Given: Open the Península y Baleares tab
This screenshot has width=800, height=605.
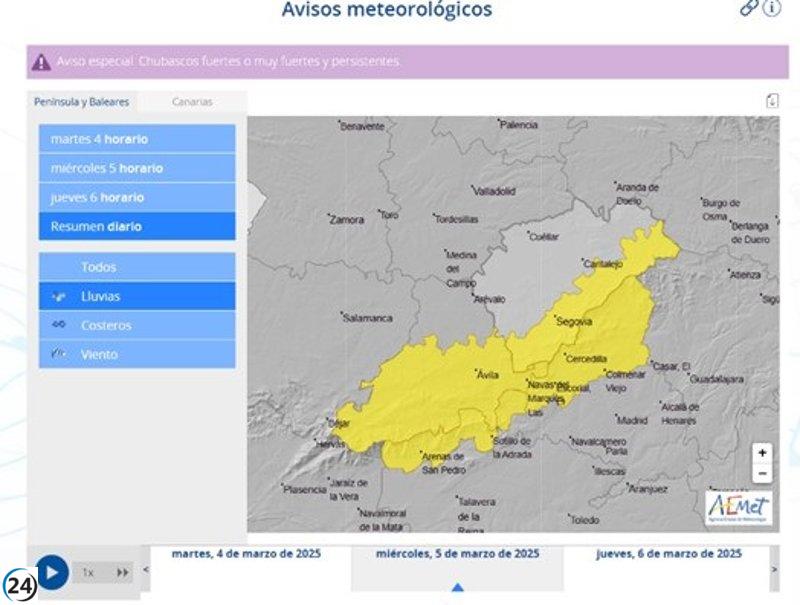Looking at the screenshot, I should click(82, 101).
